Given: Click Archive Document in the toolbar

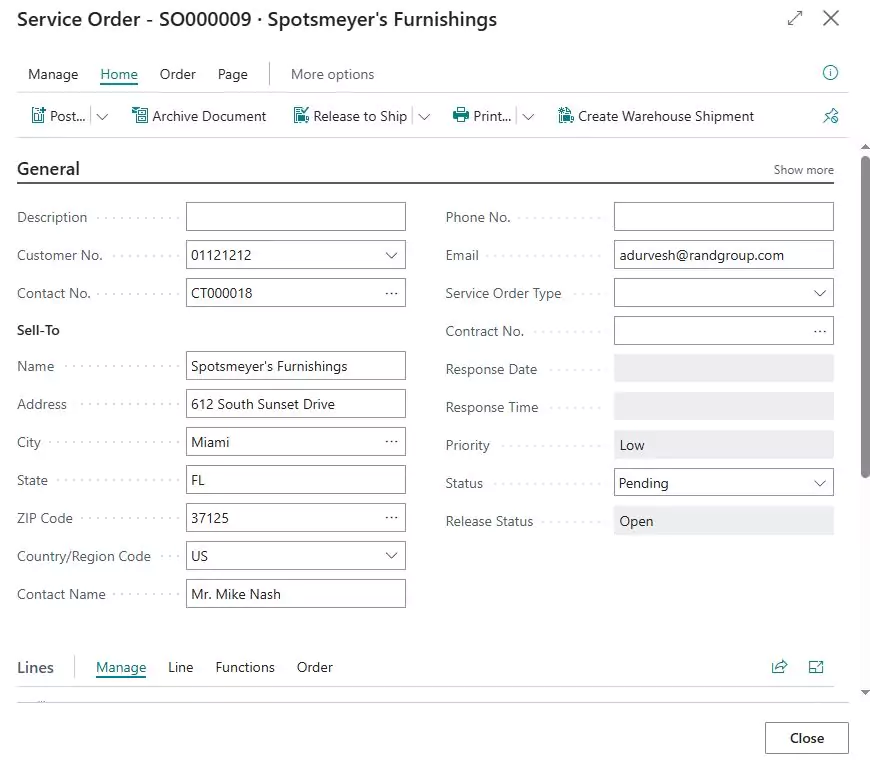Looking at the screenshot, I should tap(199, 116).
